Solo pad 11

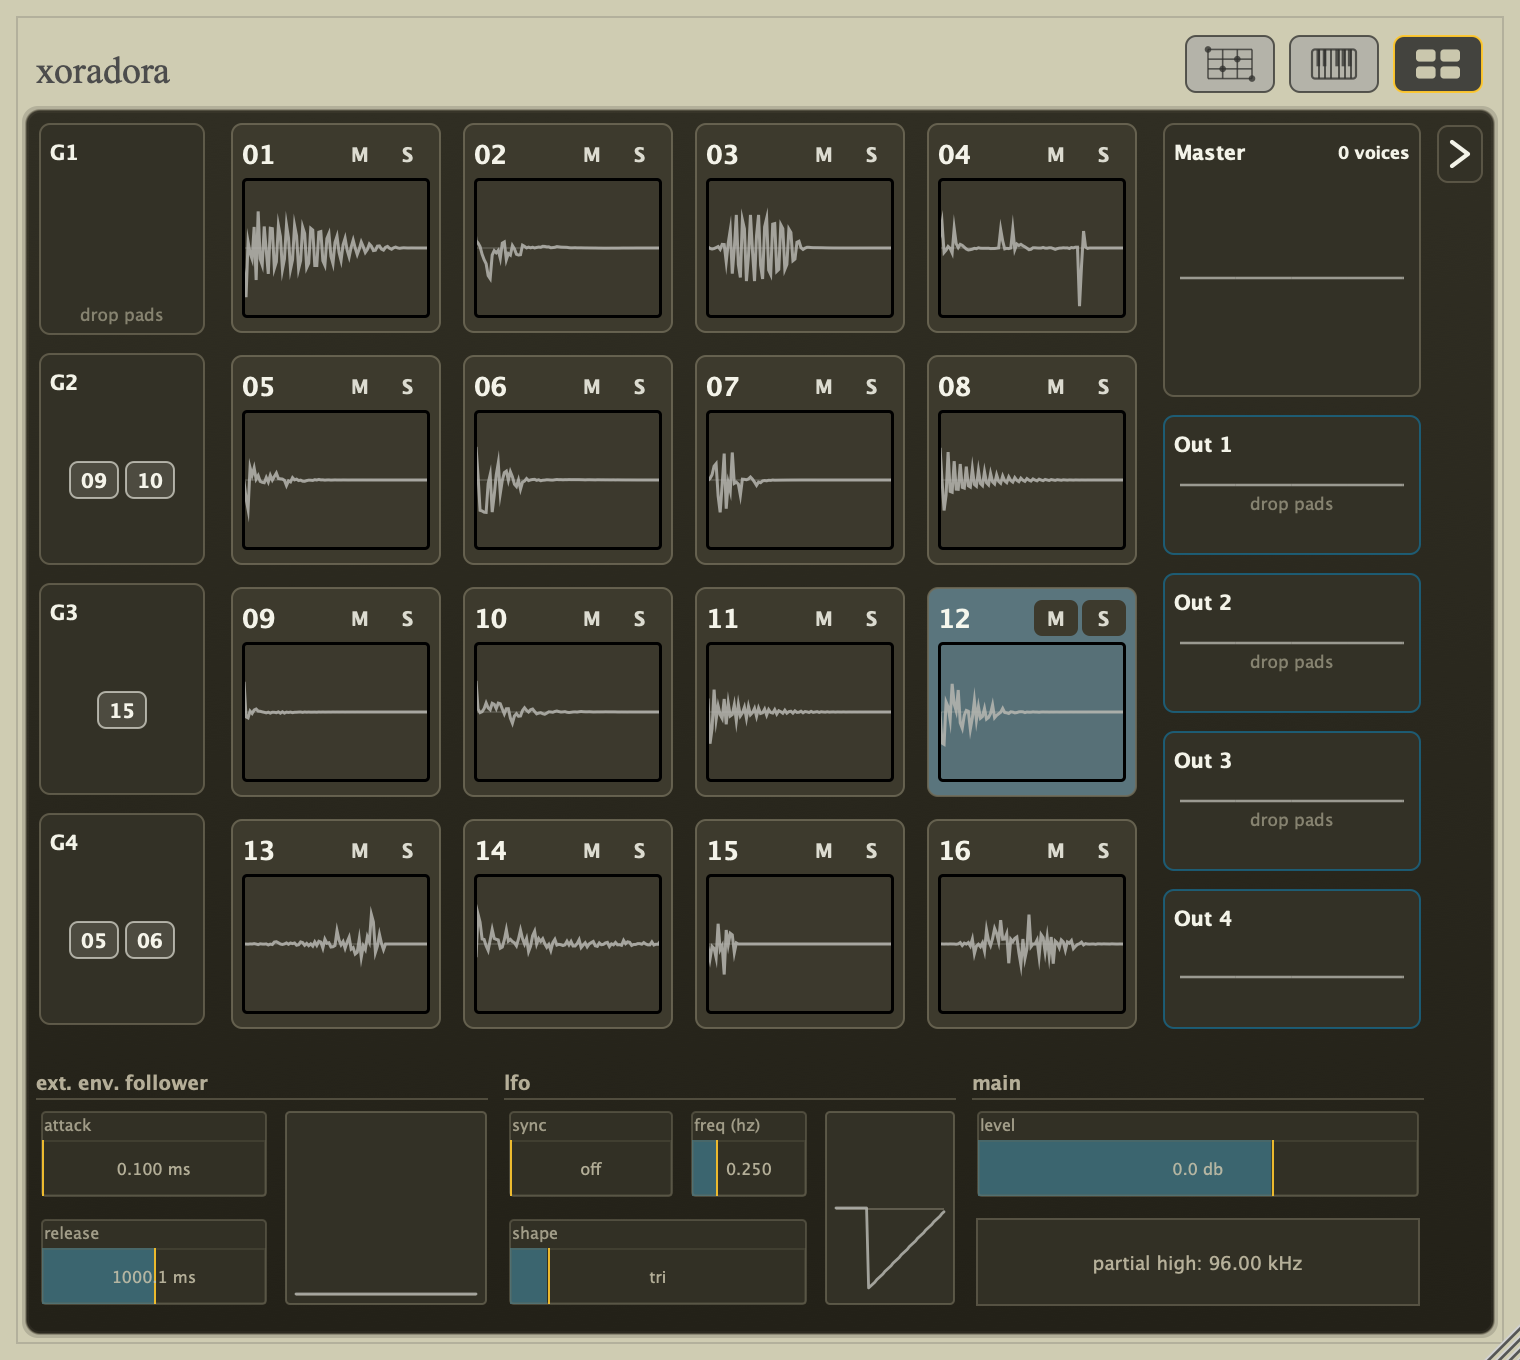tap(871, 619)
